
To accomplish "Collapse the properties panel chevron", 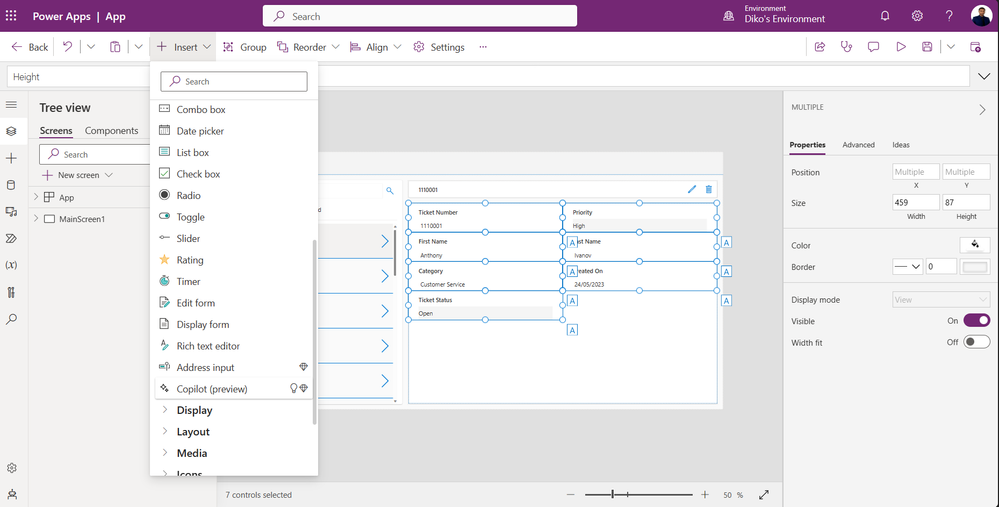I will 982,110.
